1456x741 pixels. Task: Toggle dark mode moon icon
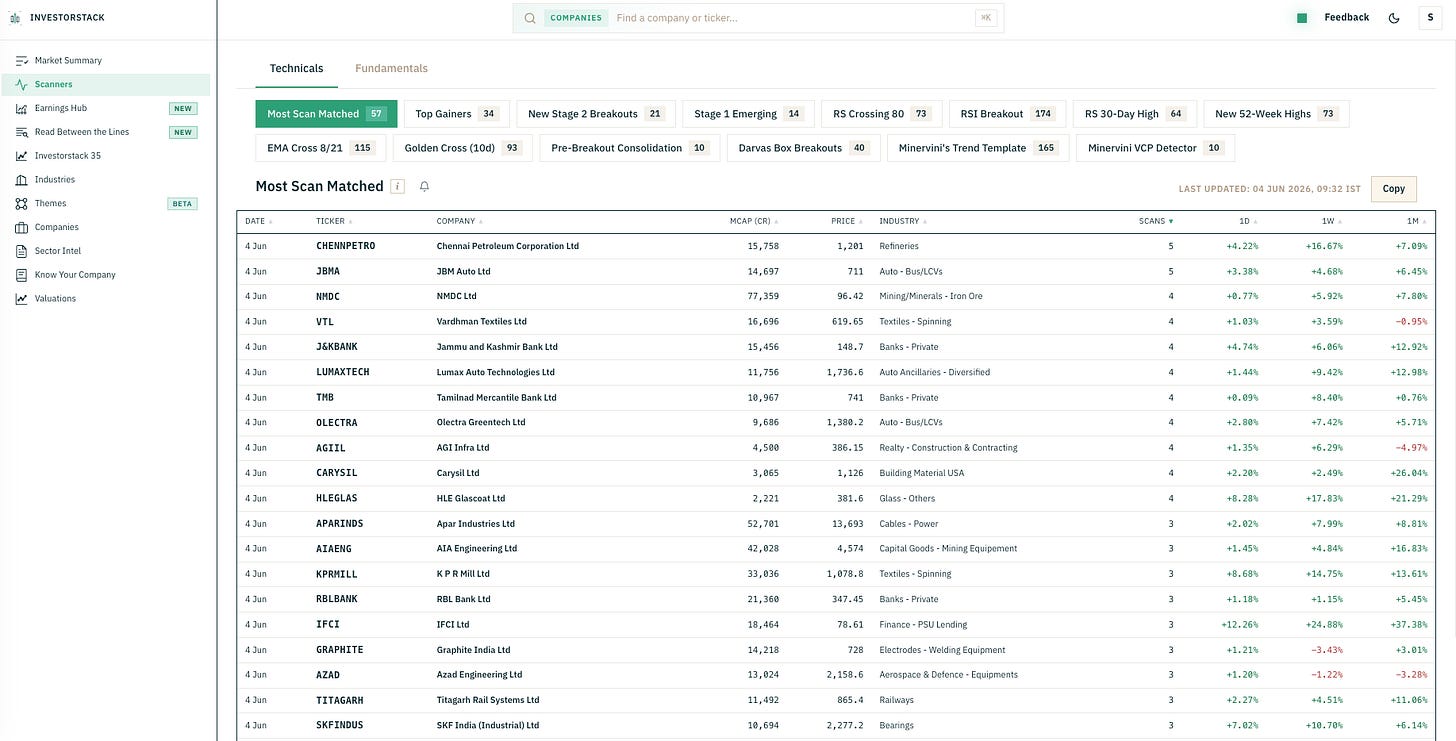[x=1394, y=18]
